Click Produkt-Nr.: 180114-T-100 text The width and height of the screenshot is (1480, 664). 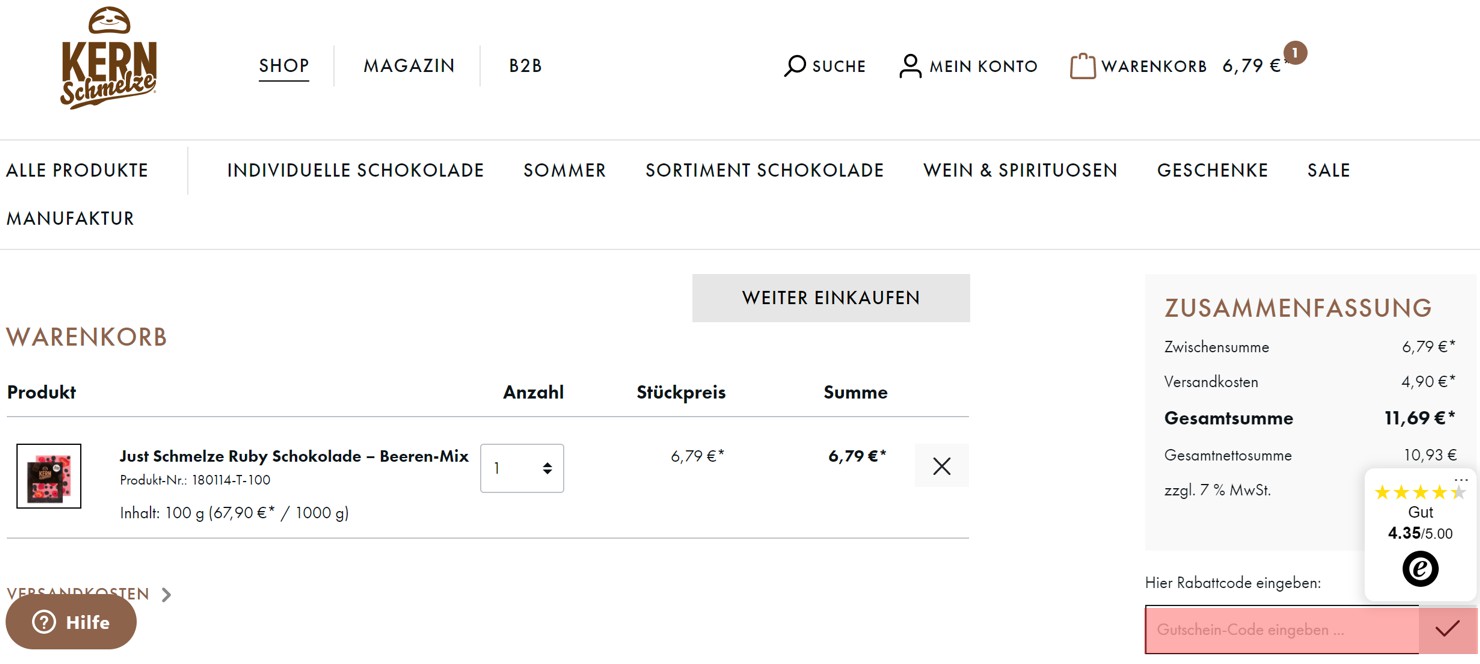point(195,480)
